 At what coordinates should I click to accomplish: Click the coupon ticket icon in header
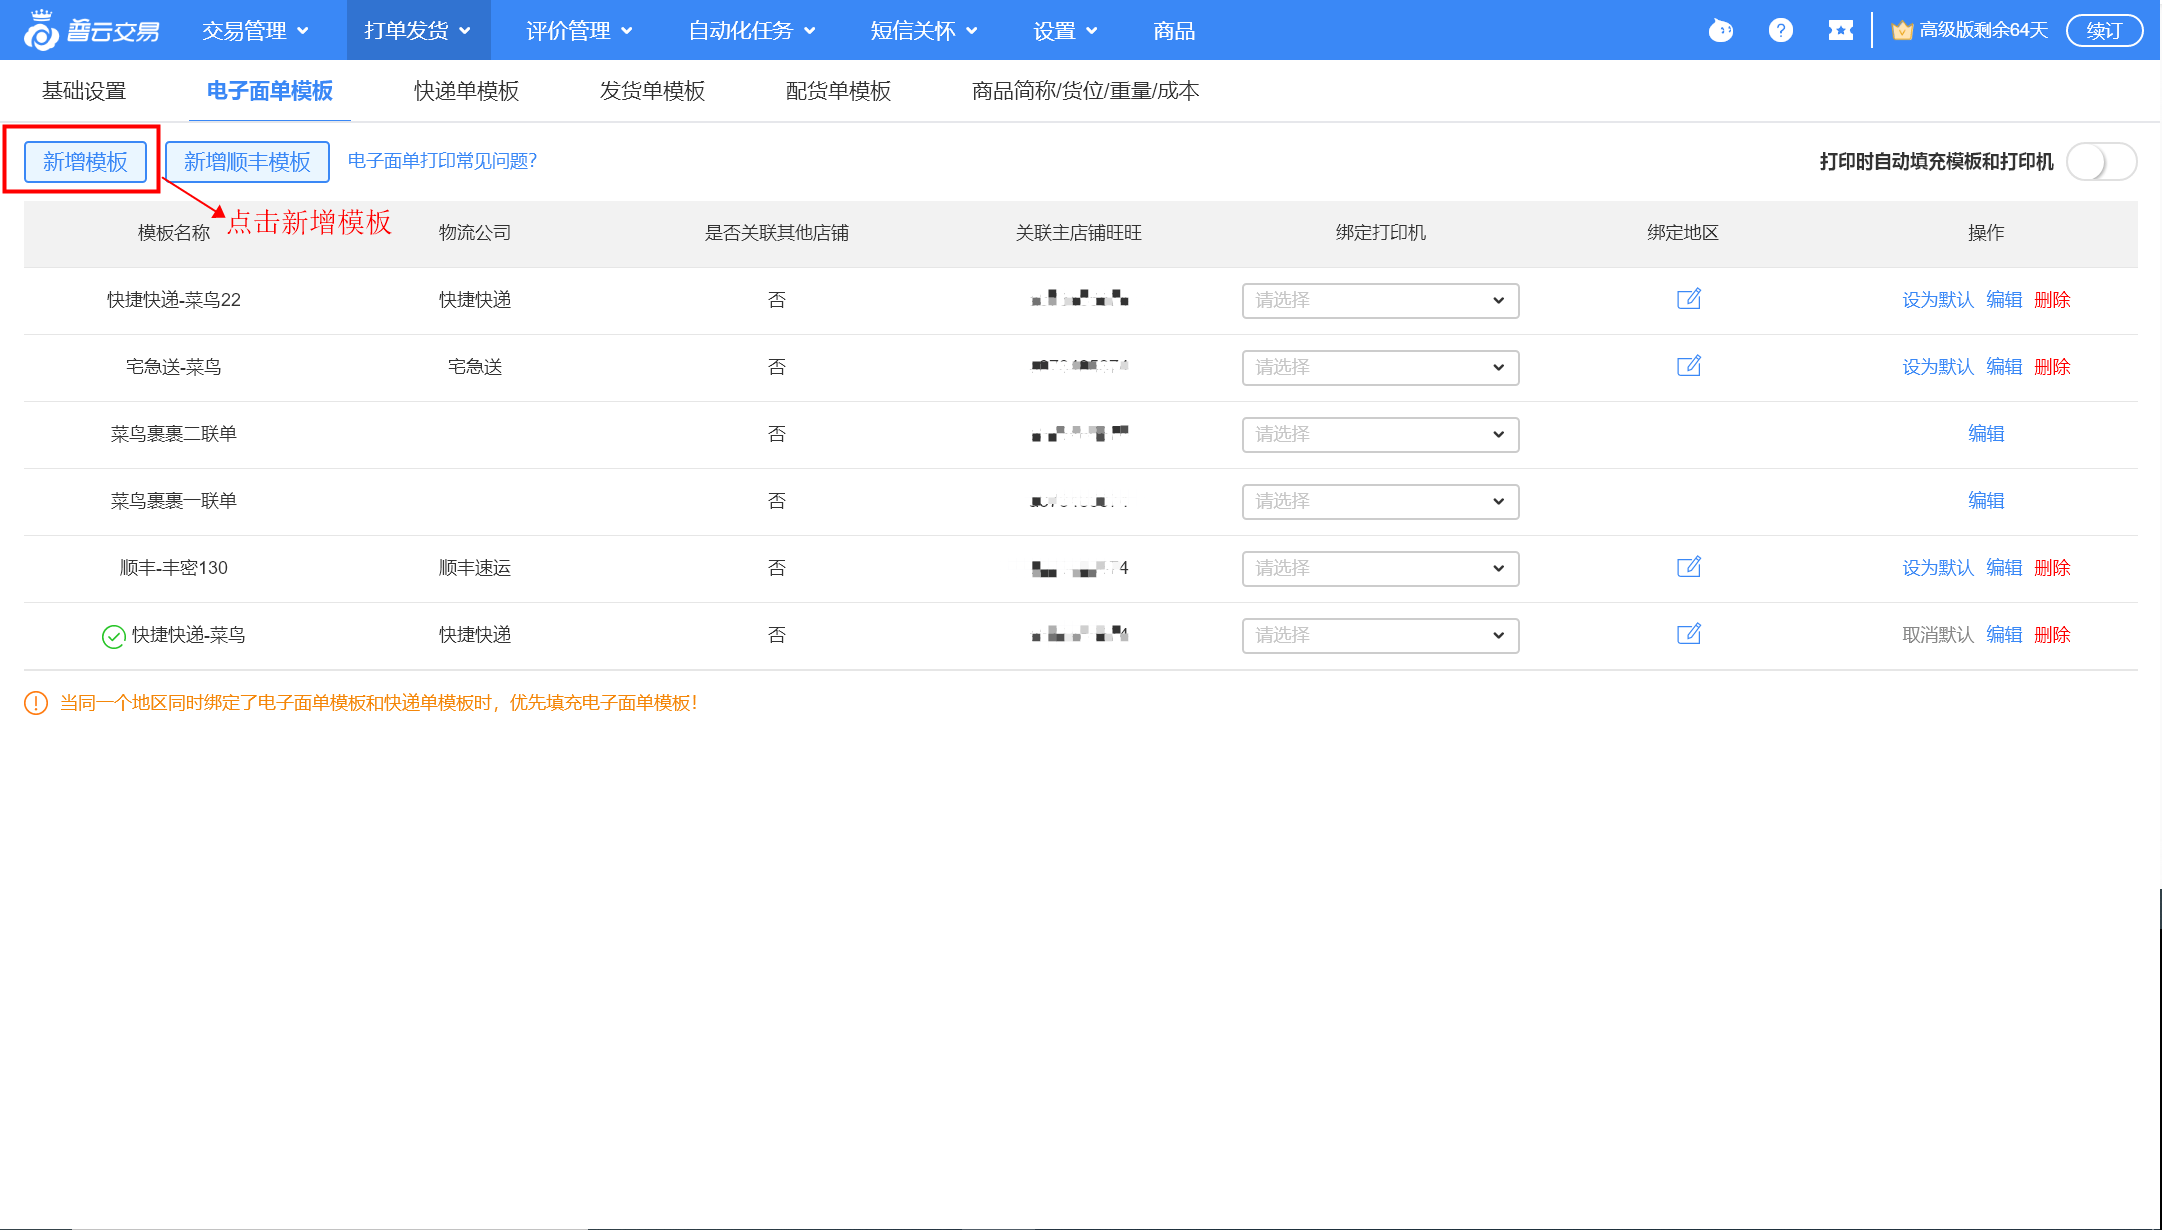(1840, 31)
